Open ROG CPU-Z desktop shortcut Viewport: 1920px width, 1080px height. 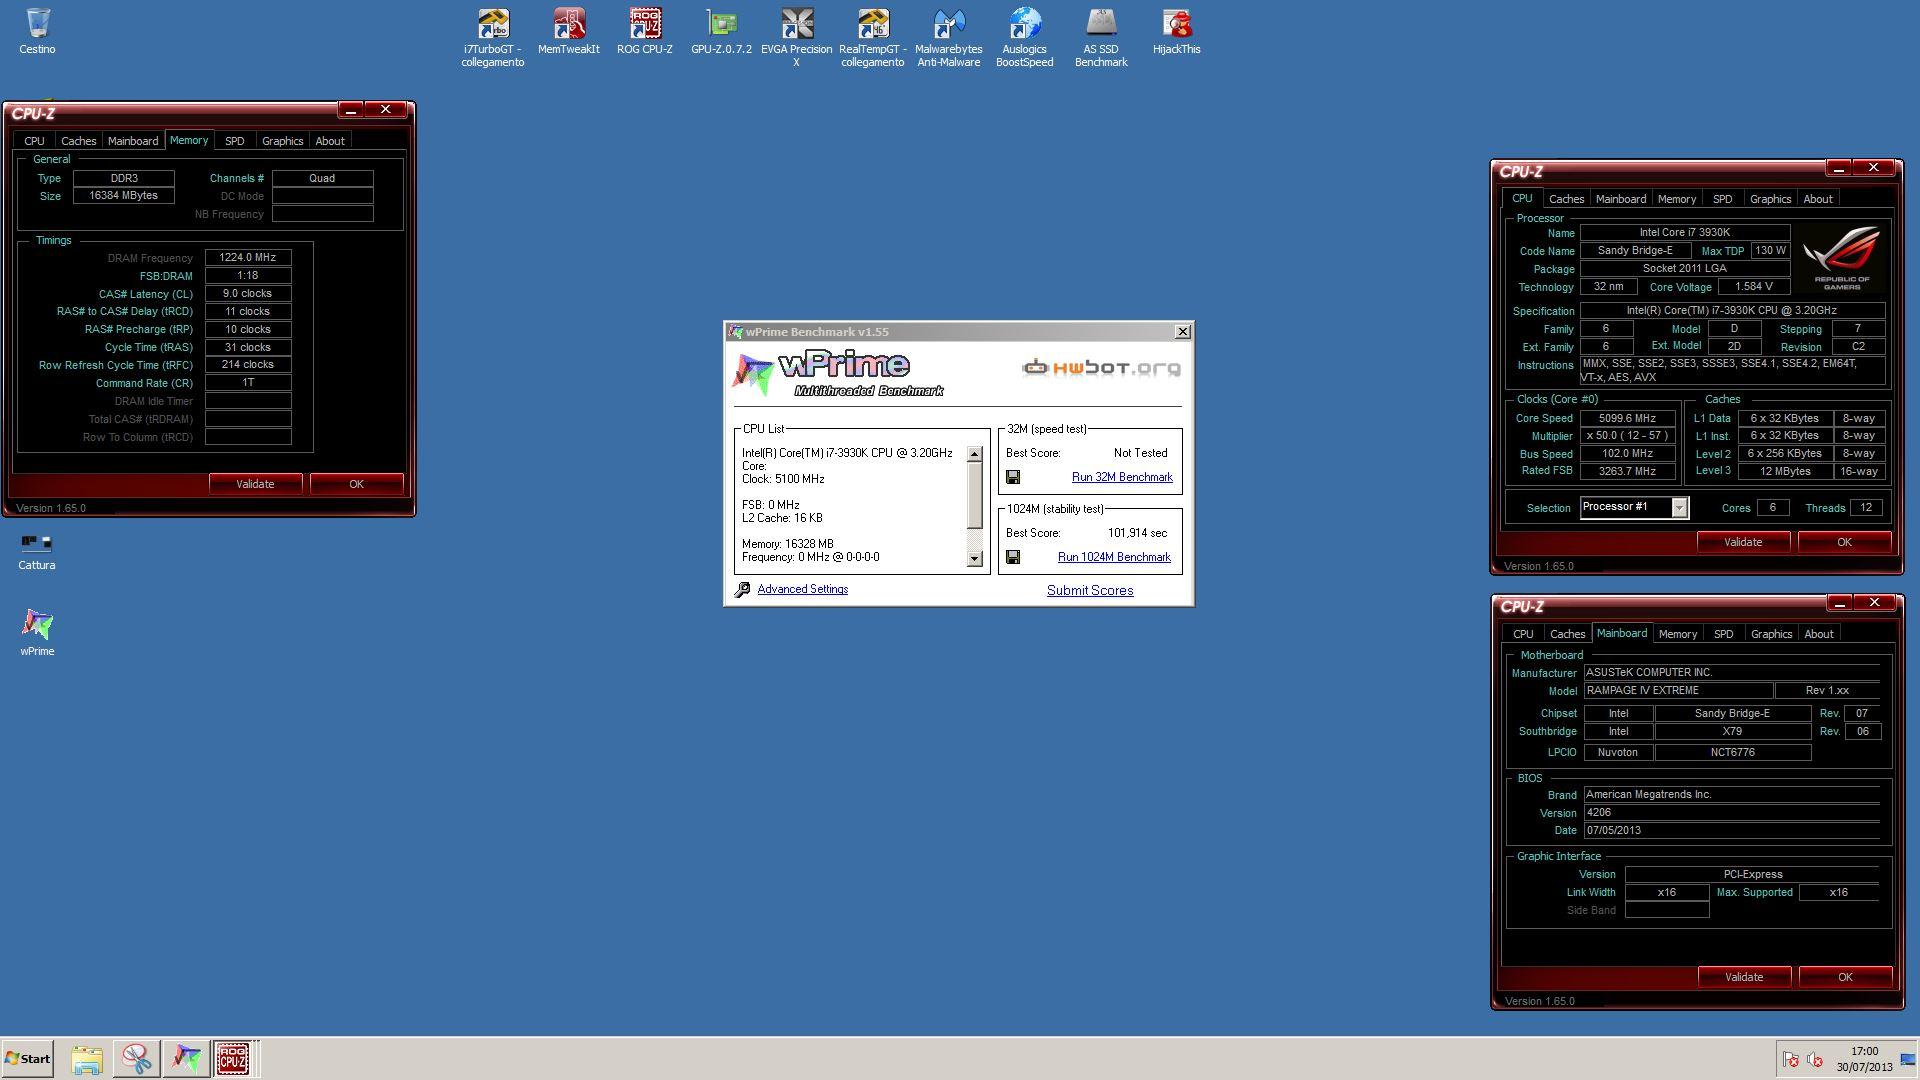[645, 30]
